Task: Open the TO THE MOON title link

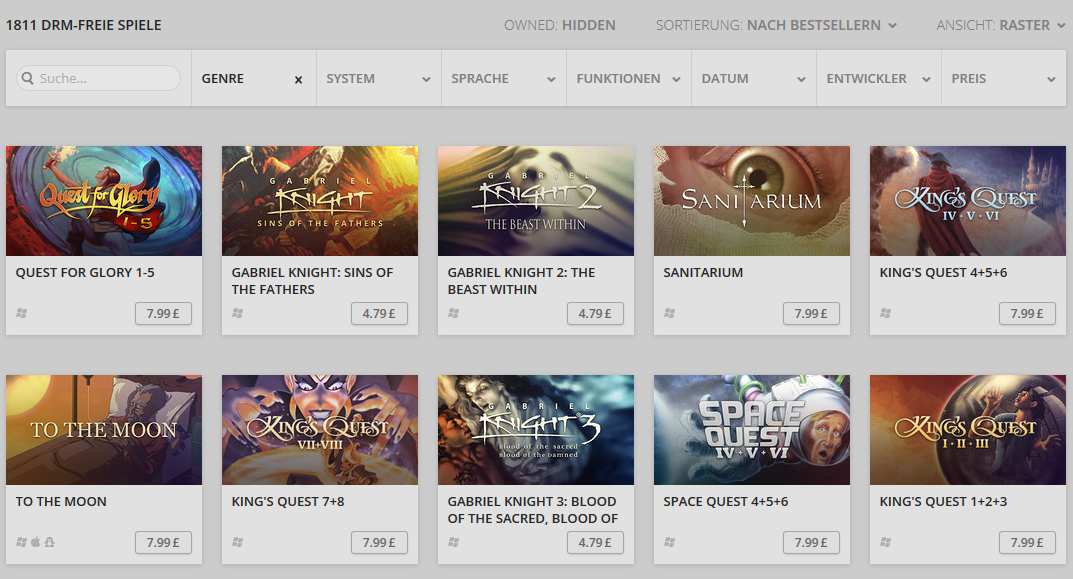Action: 61,502
